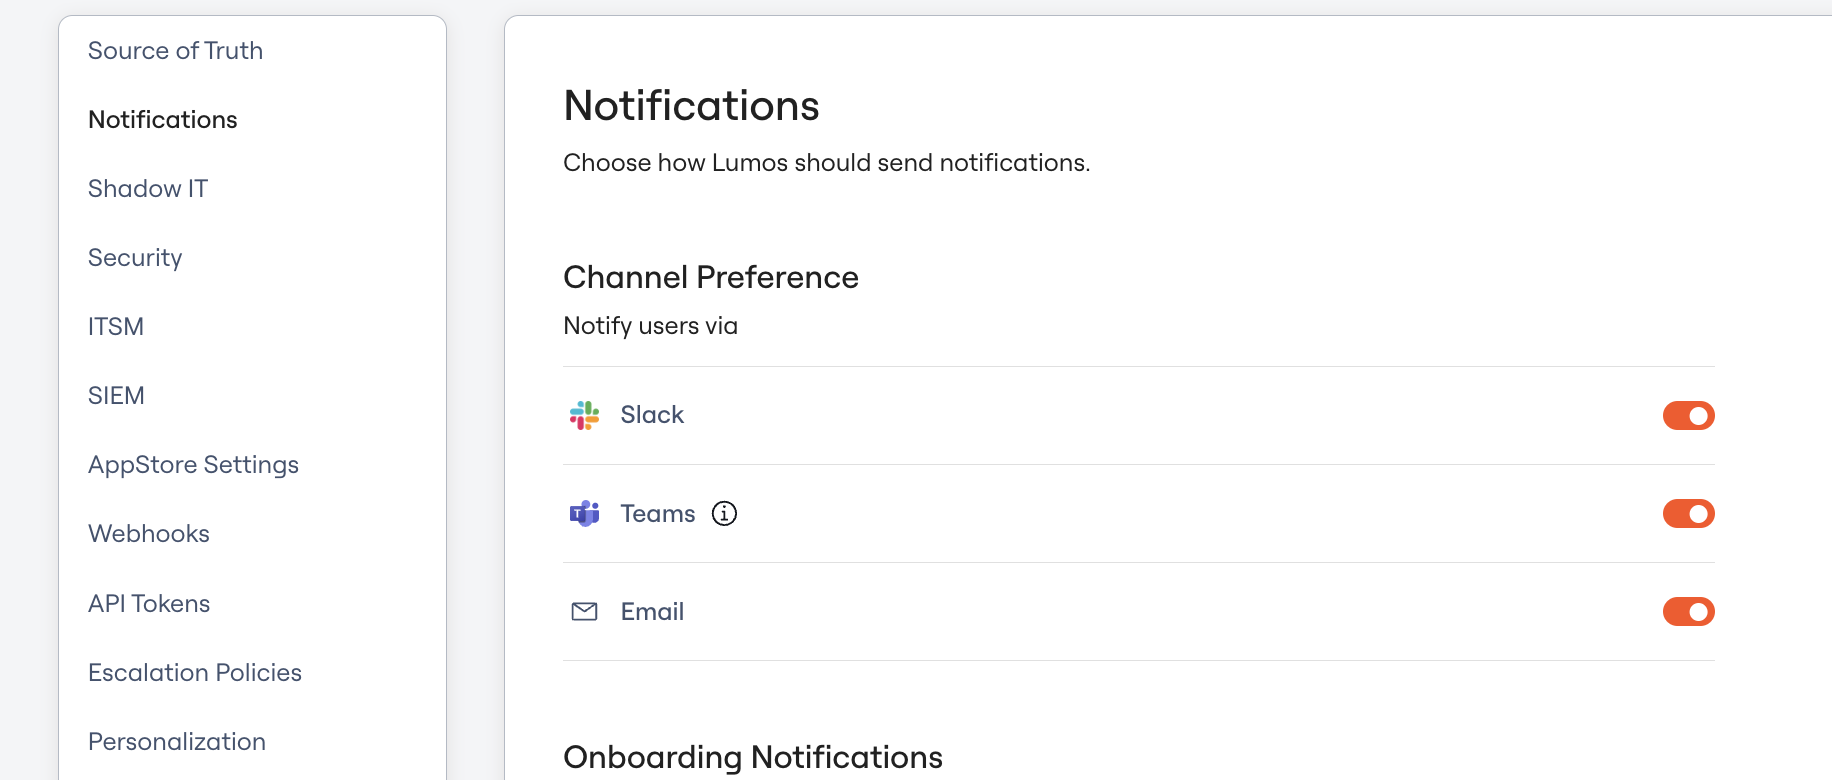1832x780 pixels.
Task: Turn off the Teams channel toggle
Action: pyautogui.click(x=1688, y=513)
